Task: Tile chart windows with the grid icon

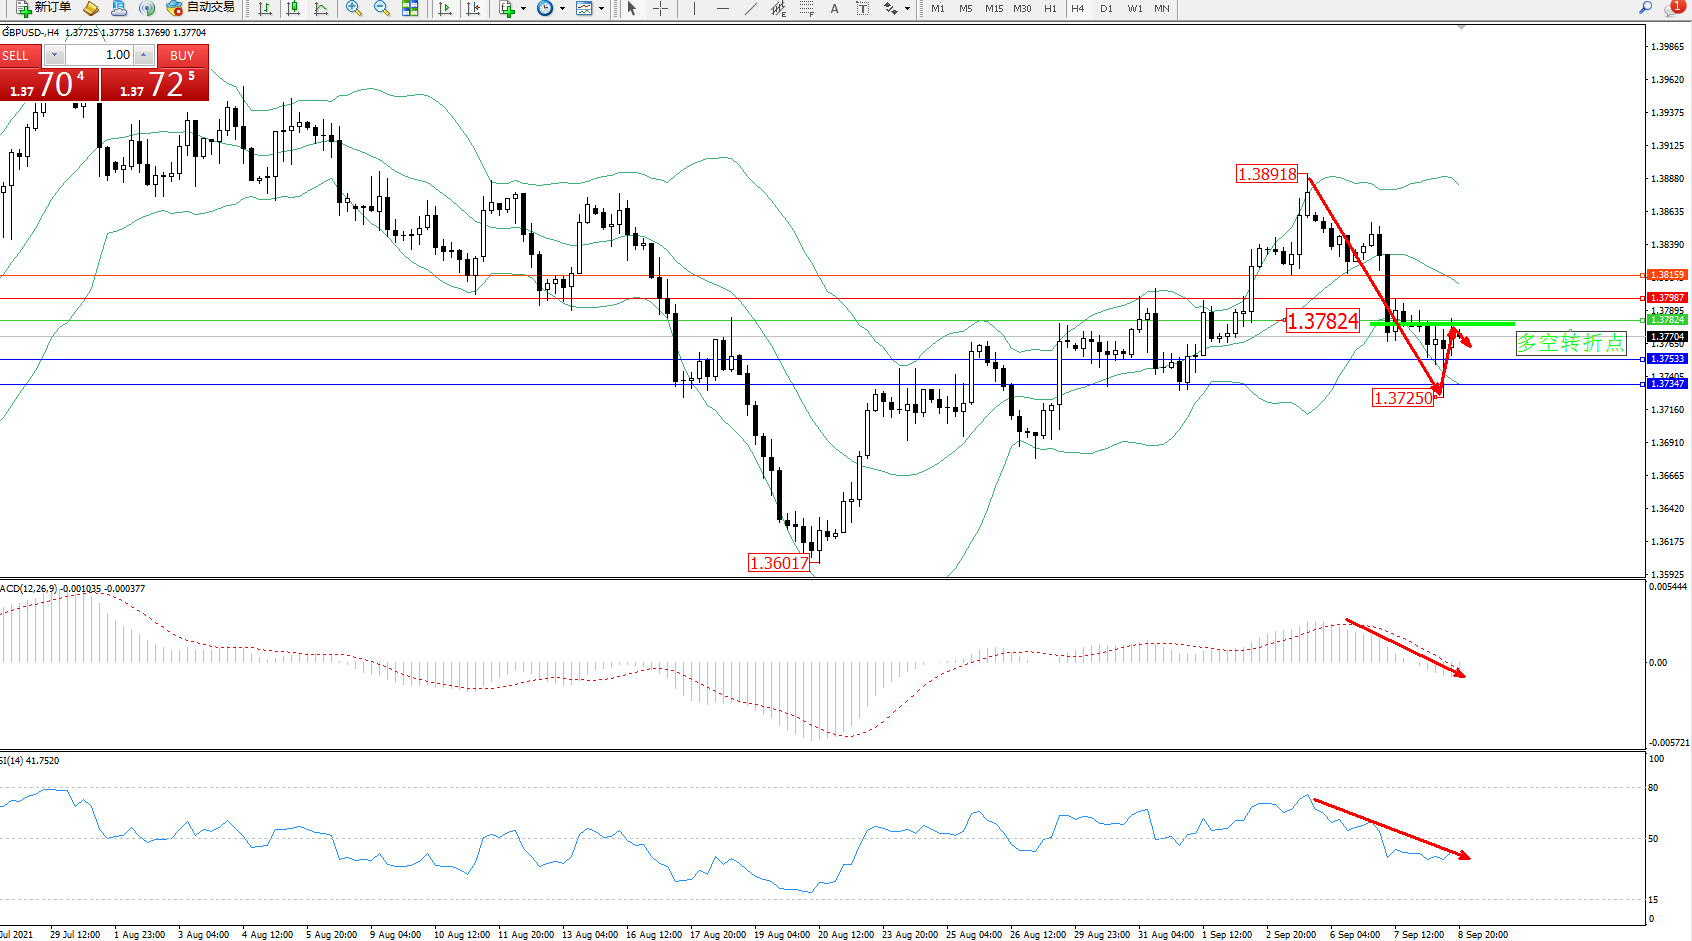Action: tap(410, 8)
